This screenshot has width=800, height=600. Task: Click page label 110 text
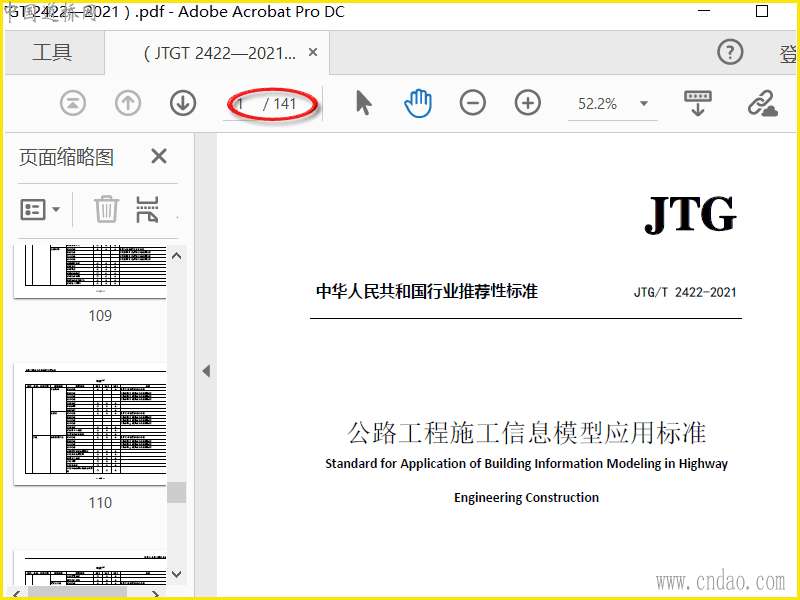coord(100,503)
